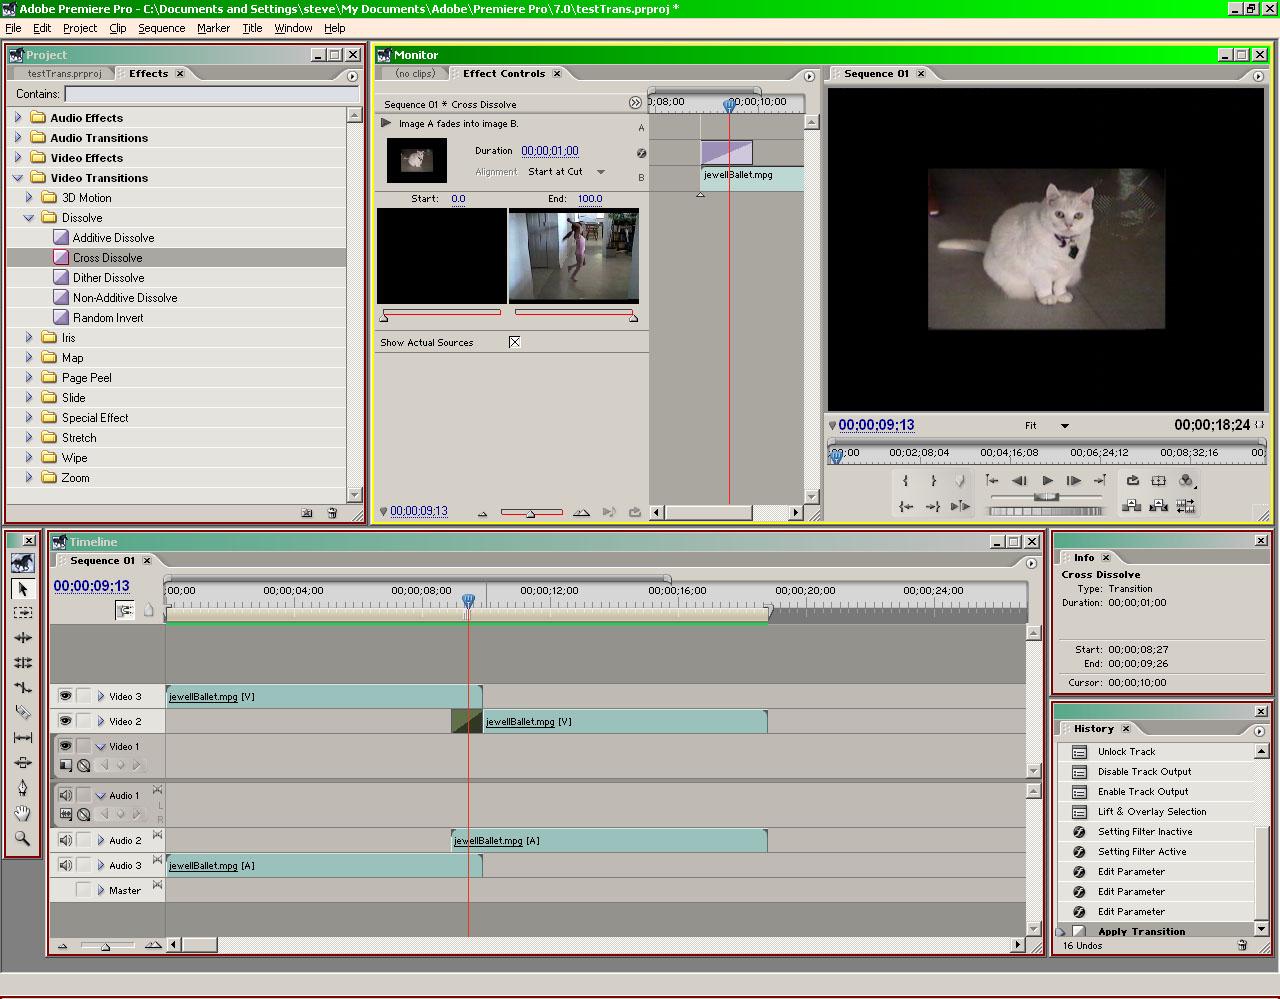
Task: Click the Lift button in Monitor
Action: 1132,506
